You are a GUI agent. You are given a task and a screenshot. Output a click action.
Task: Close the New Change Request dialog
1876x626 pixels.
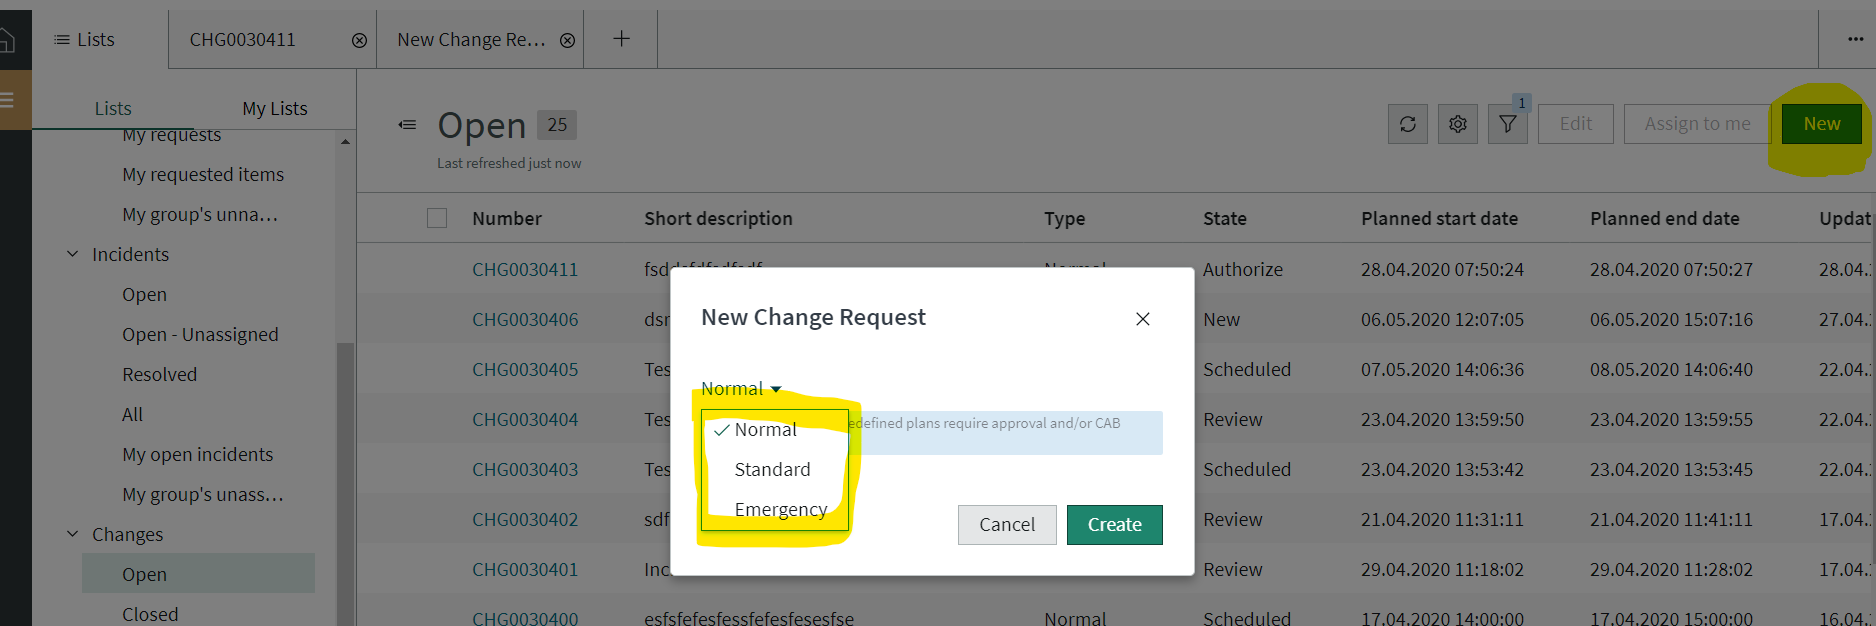(x=1143, y=319)
